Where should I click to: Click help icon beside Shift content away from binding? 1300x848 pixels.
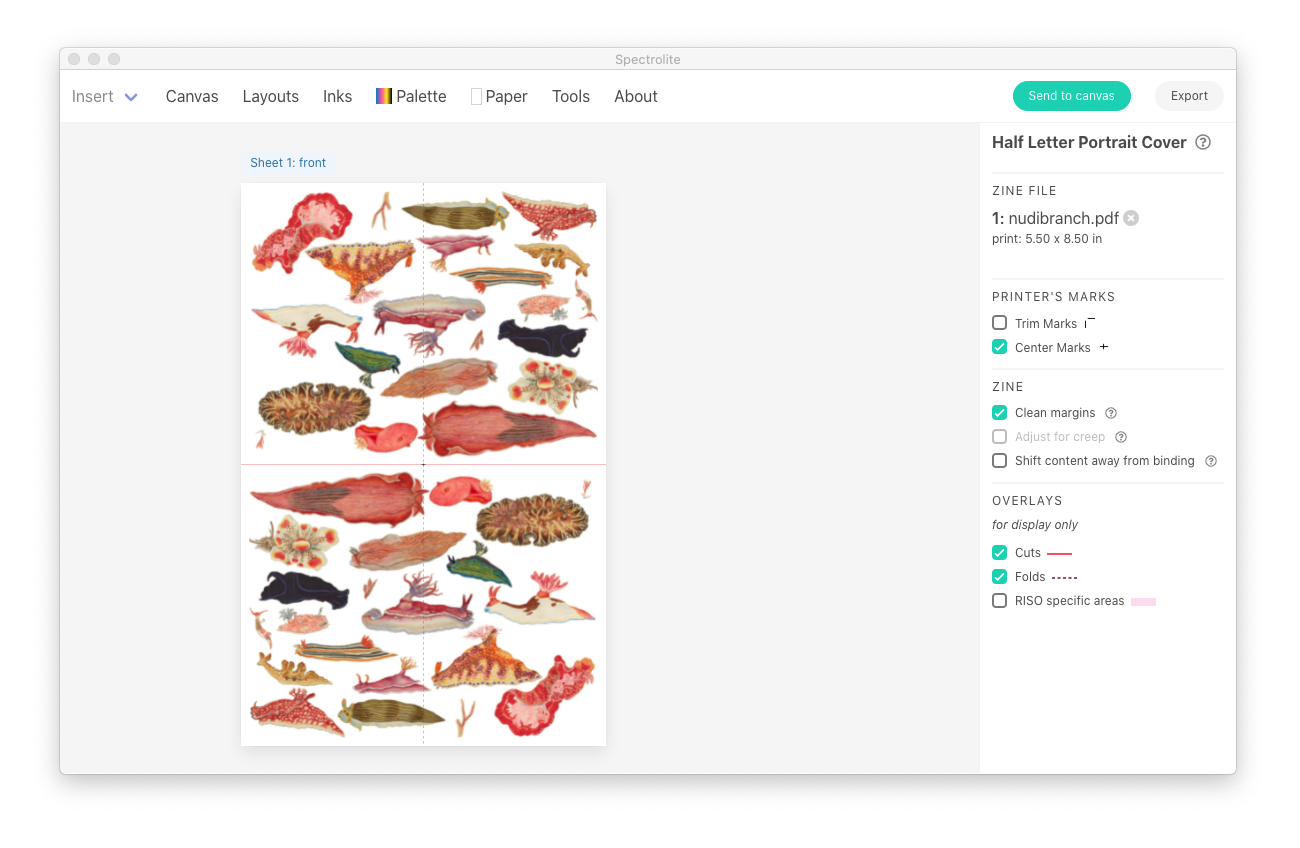[1211, 461]
